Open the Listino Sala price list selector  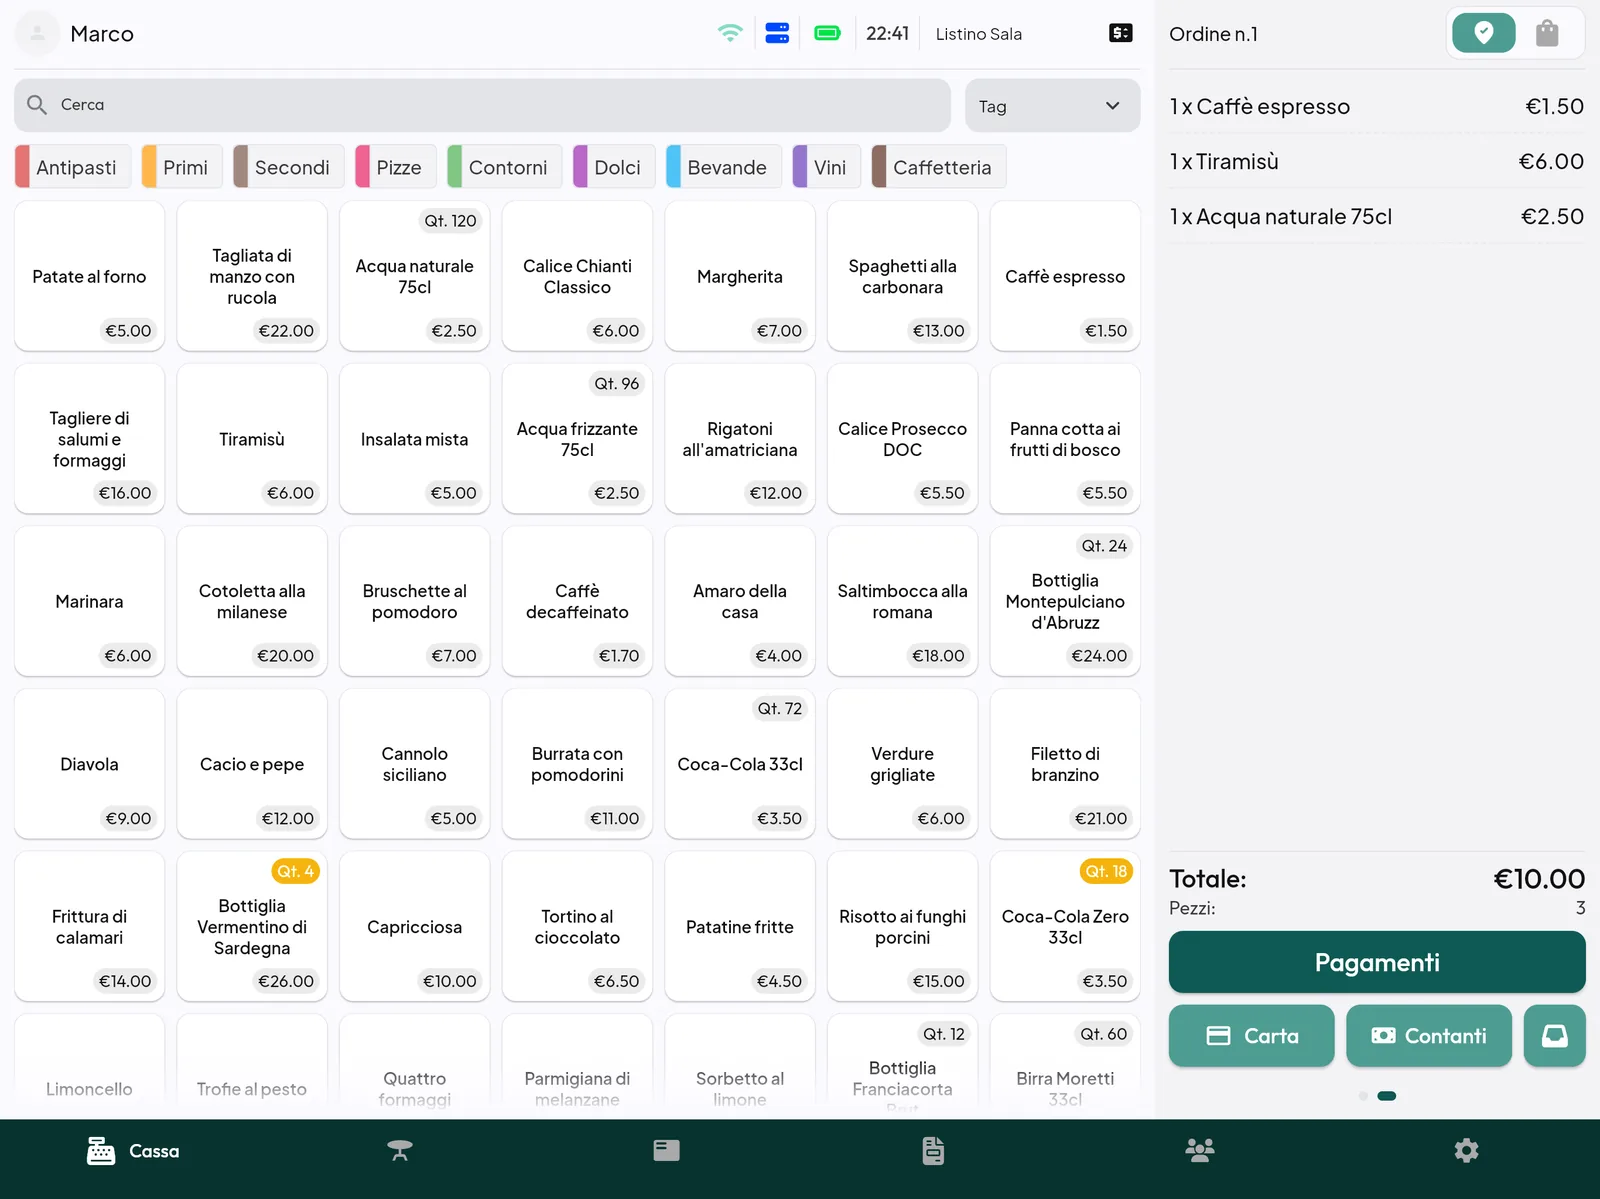[x=978, y=34]
